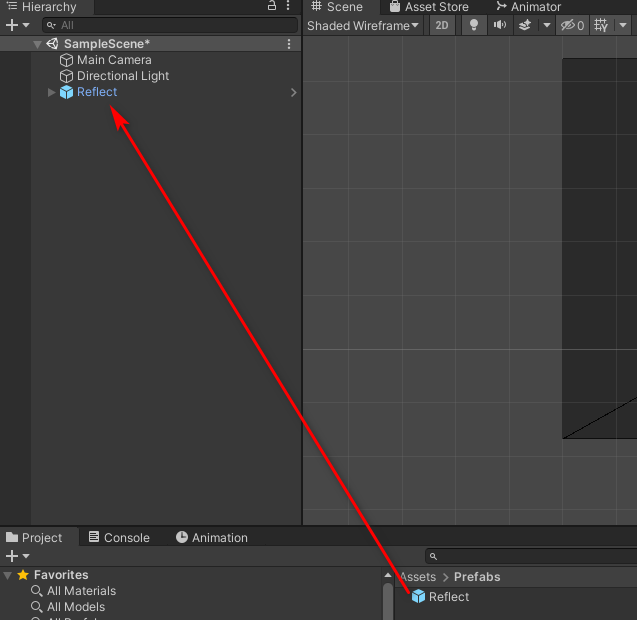Open the Hierarchy create plus dropdown
Screen dimensions: 637x620
click(17, 25)
